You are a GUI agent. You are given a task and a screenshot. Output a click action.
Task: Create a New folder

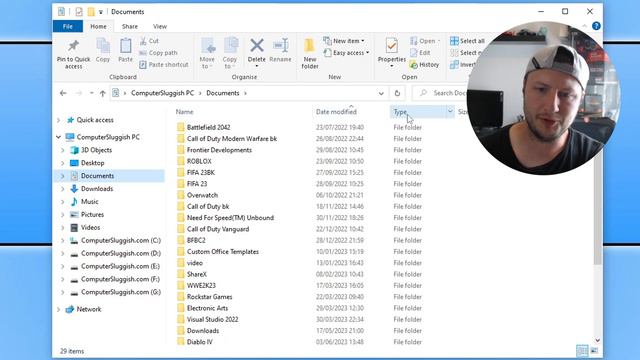(x=310, y=53)
